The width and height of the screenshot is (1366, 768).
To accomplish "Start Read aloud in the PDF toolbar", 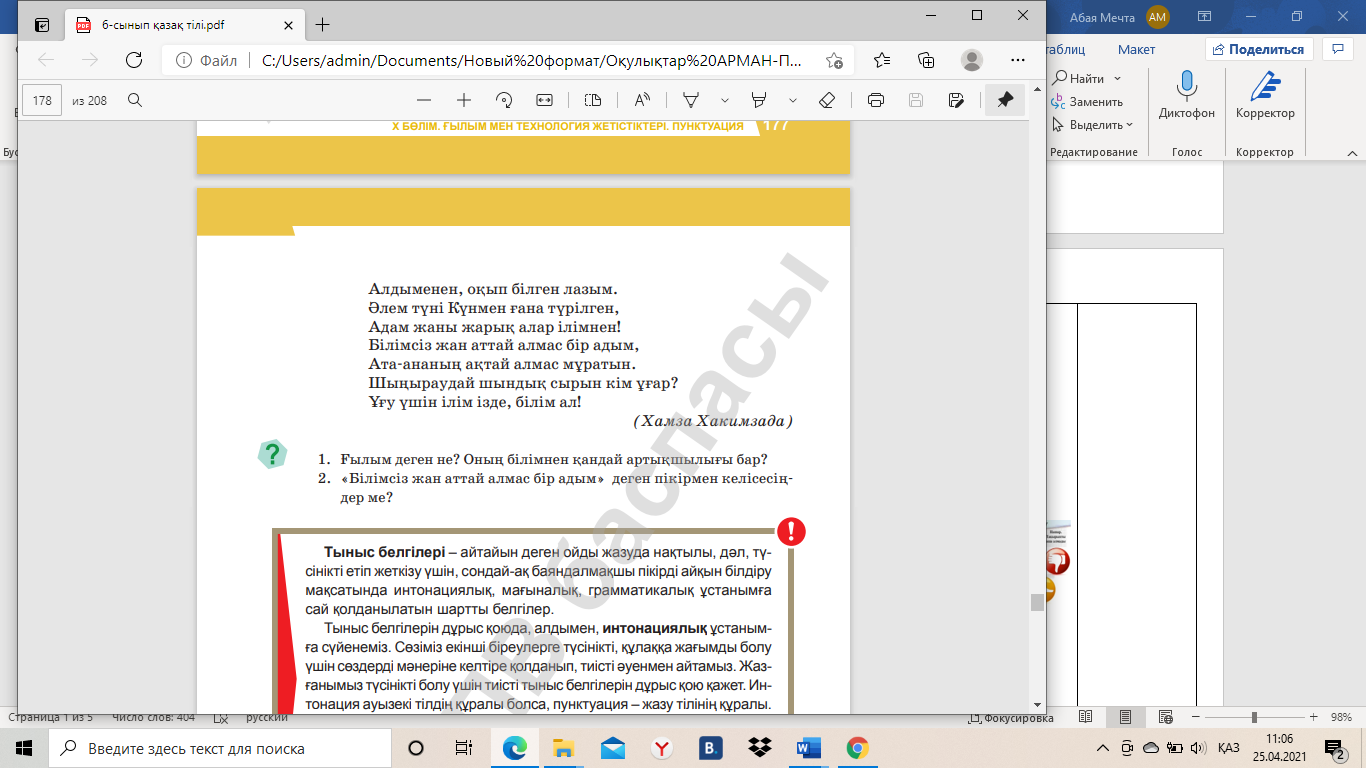I will tap(642, 100).
